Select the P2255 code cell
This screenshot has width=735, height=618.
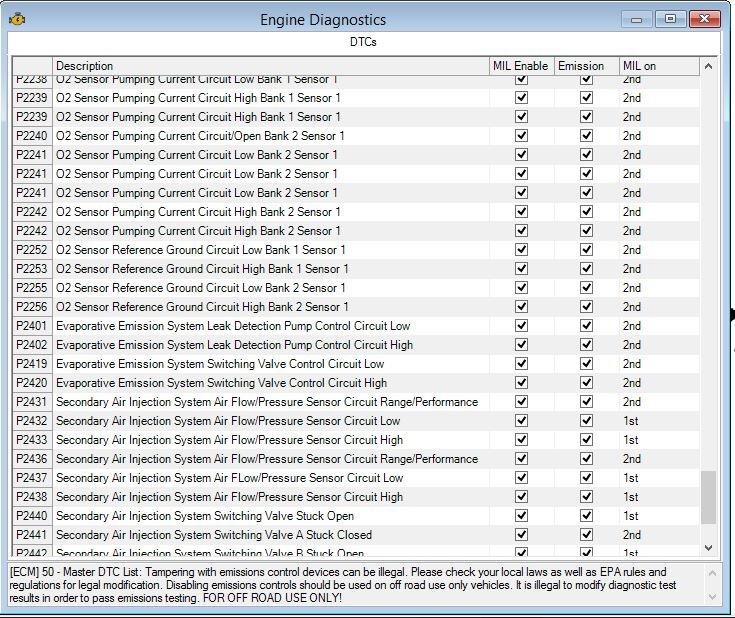click(32, 288)
